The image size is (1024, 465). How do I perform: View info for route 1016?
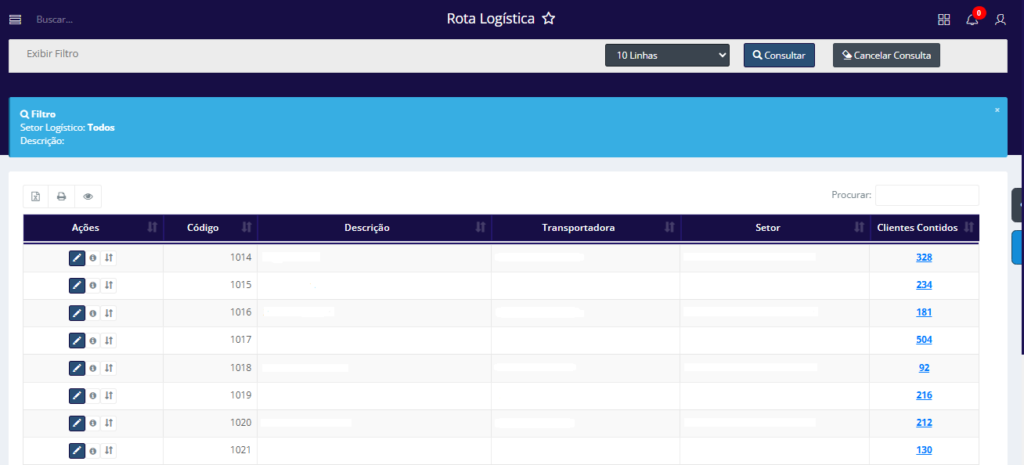[93, 313]
